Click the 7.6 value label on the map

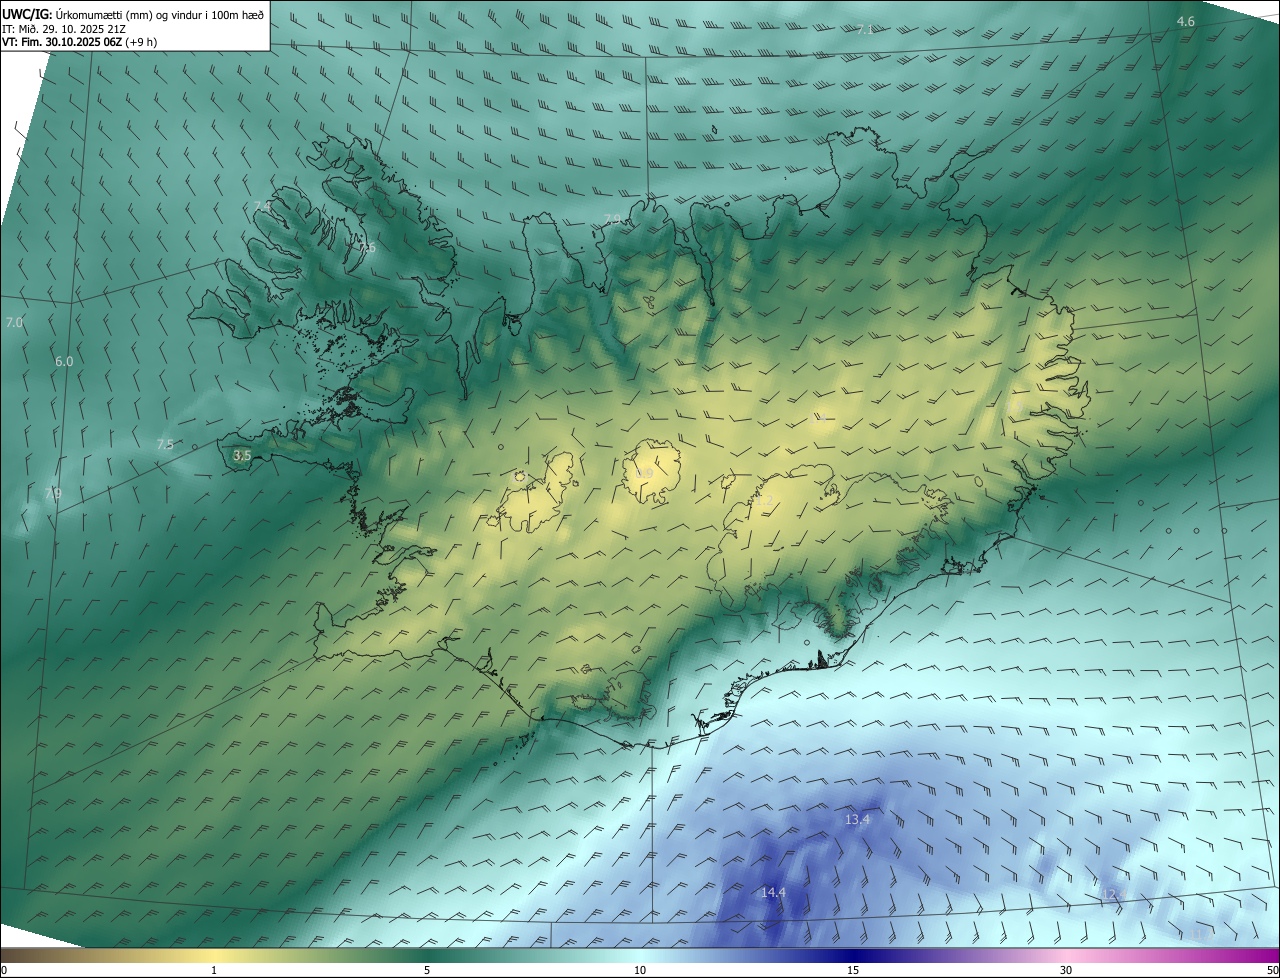[366, 247]
